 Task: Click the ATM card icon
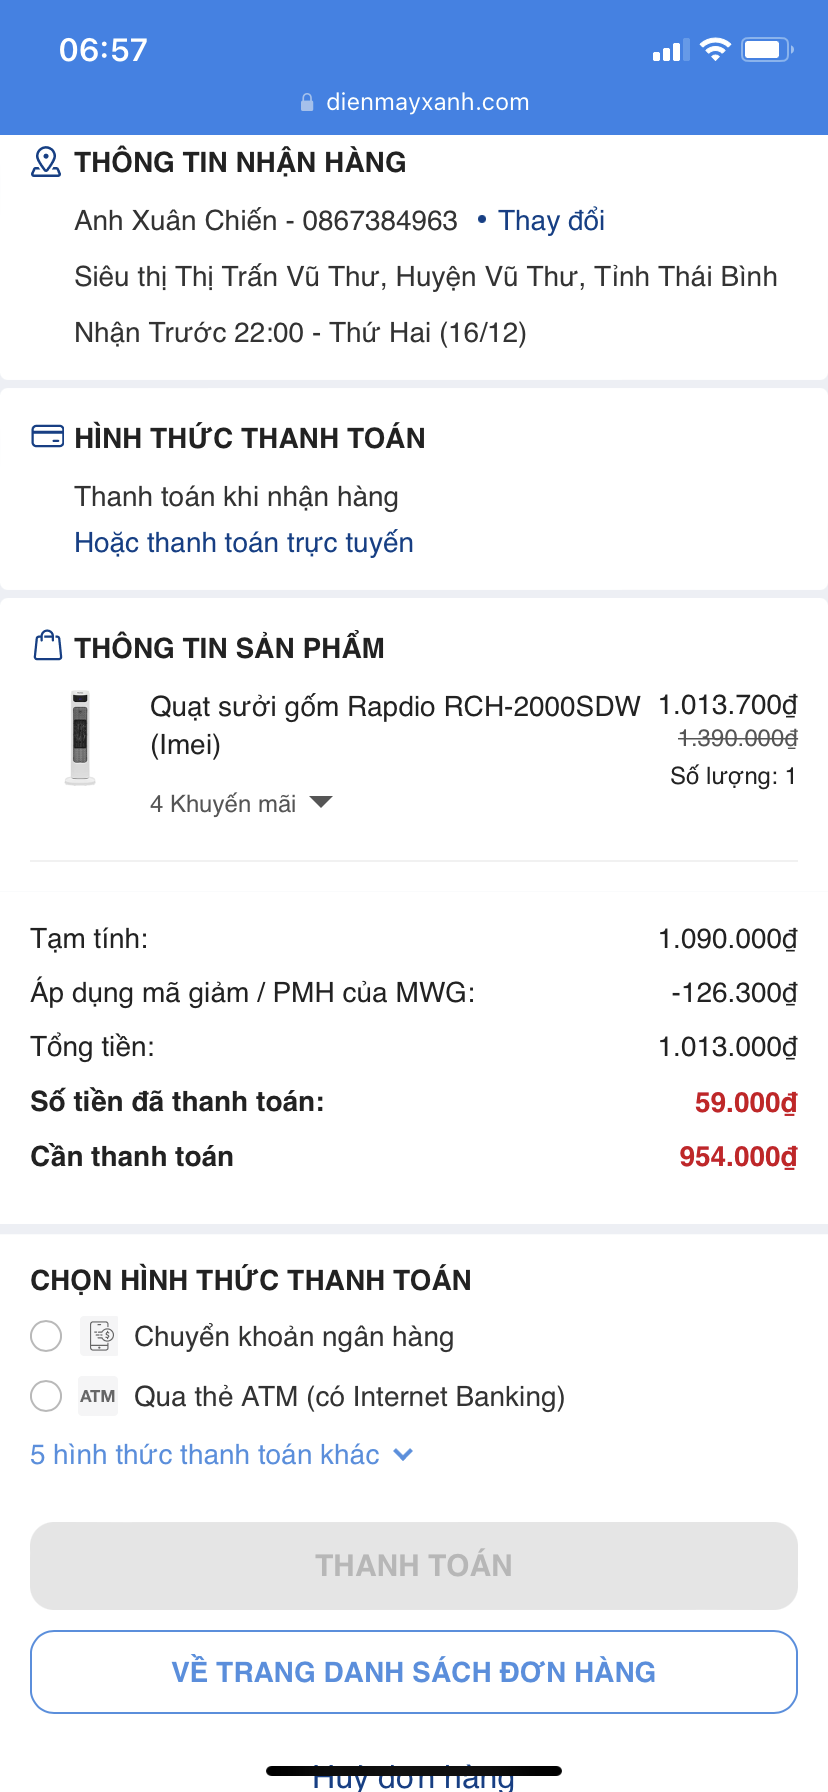point(98,1396)
